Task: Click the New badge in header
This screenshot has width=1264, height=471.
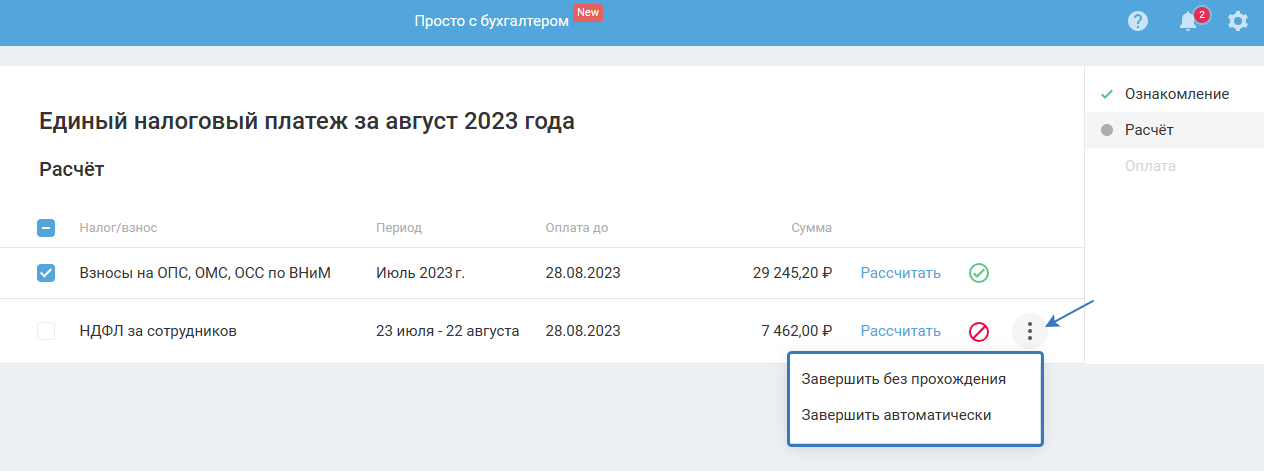Action: (588, 12)
